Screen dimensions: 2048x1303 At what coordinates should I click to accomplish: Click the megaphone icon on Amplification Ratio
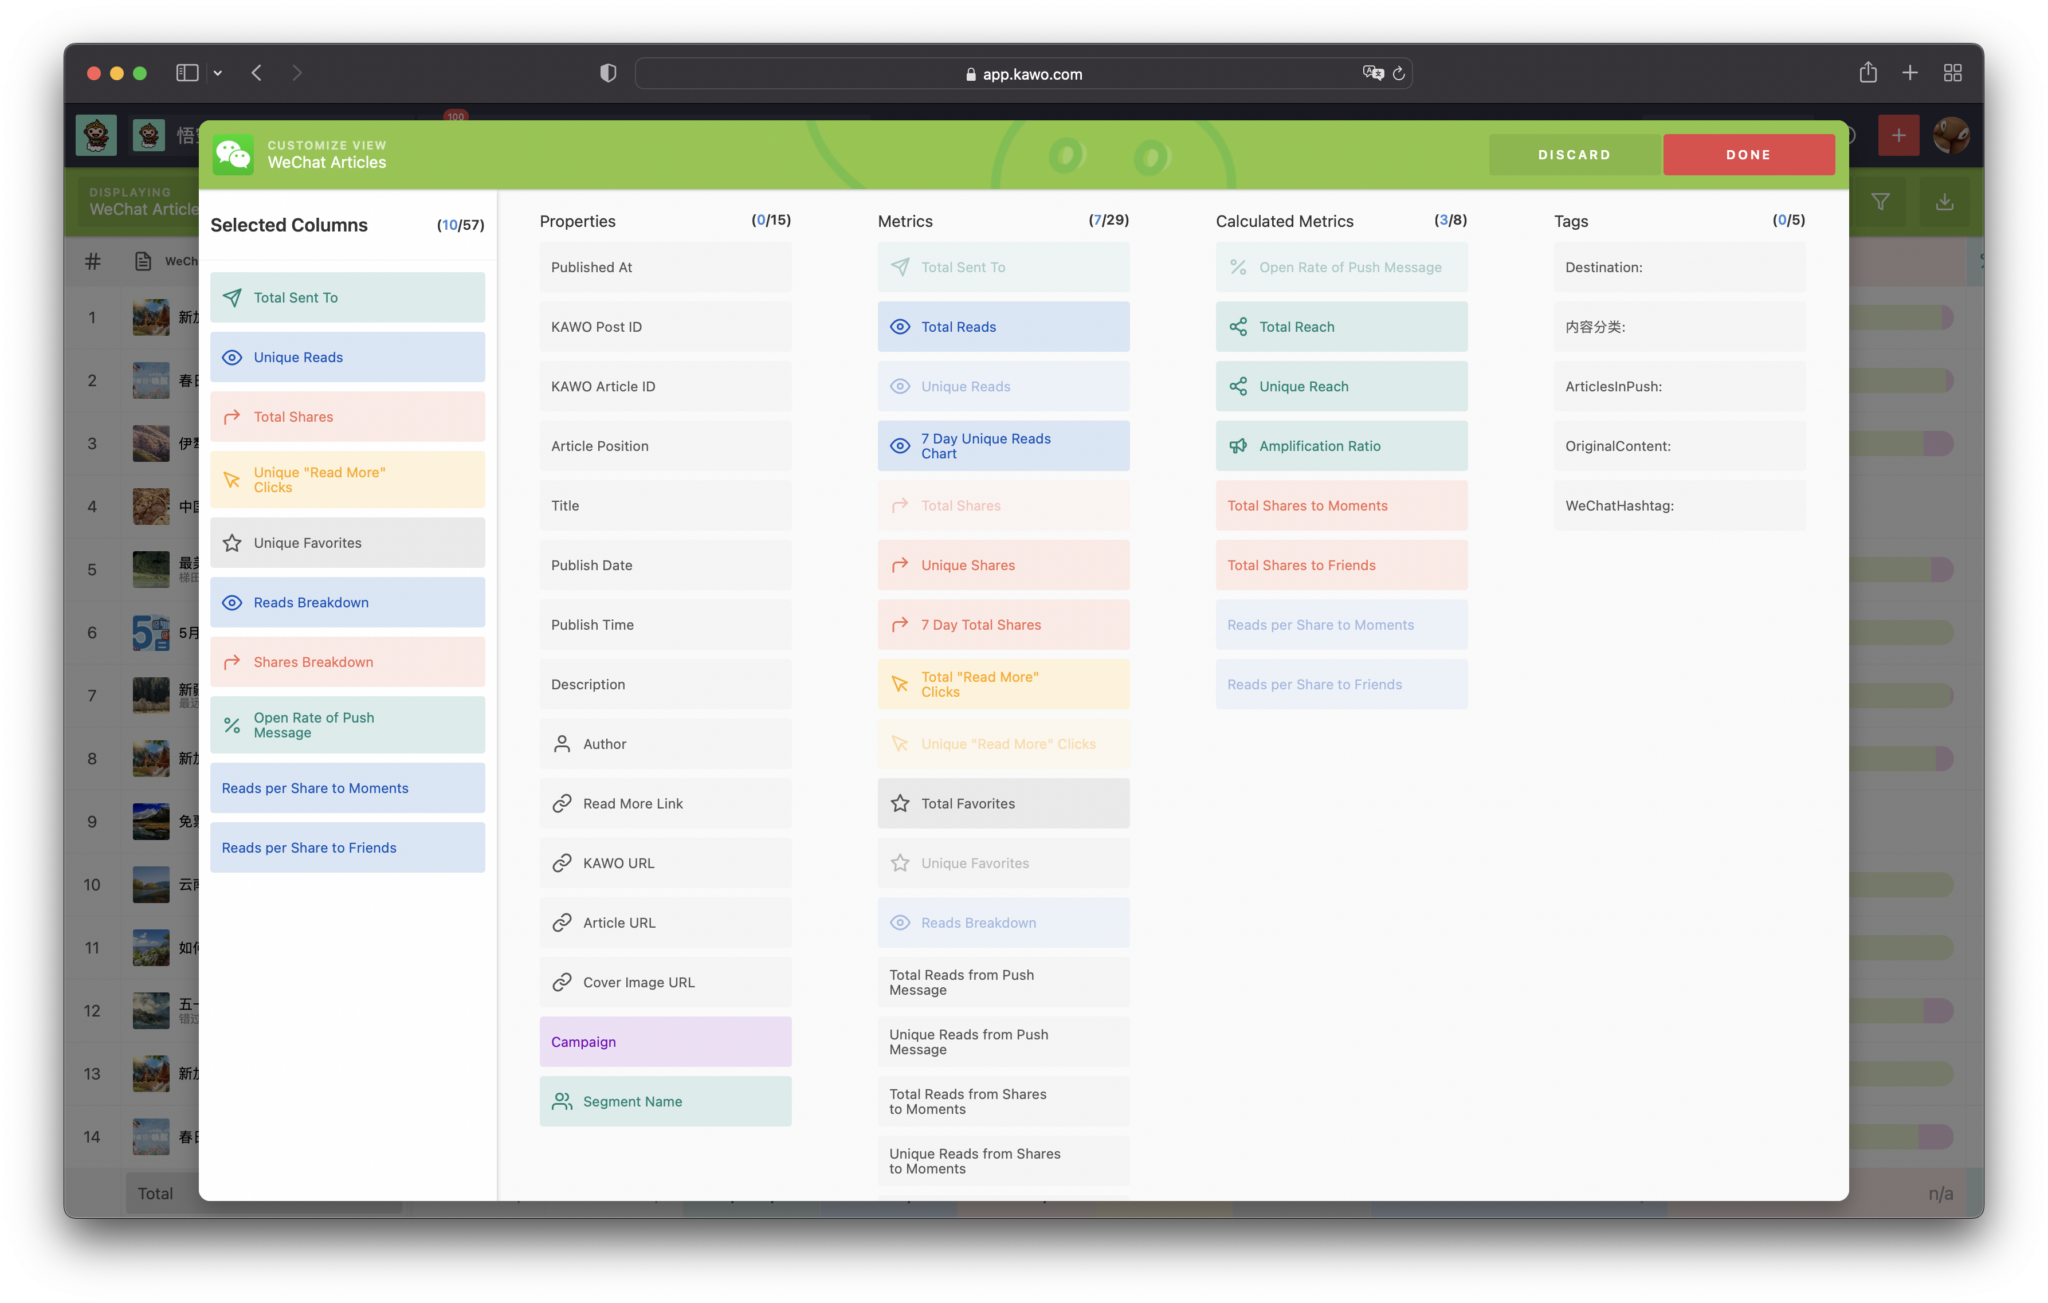click(x=1237, y=445)
